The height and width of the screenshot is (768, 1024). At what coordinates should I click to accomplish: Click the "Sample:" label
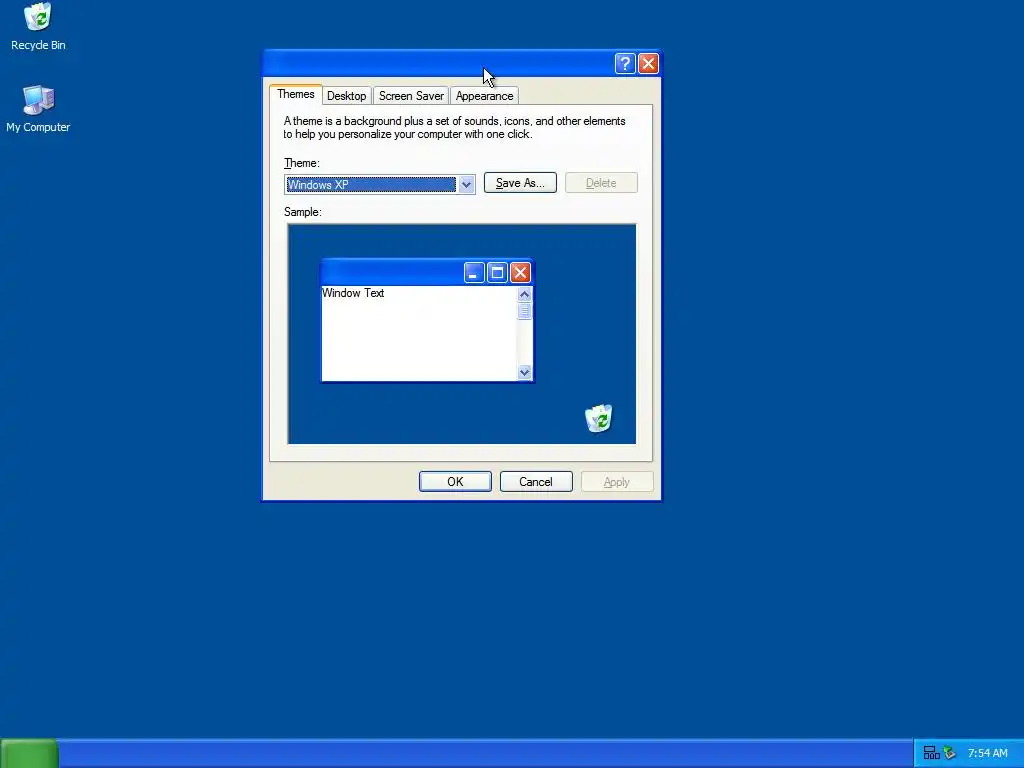tap(303, 212)
